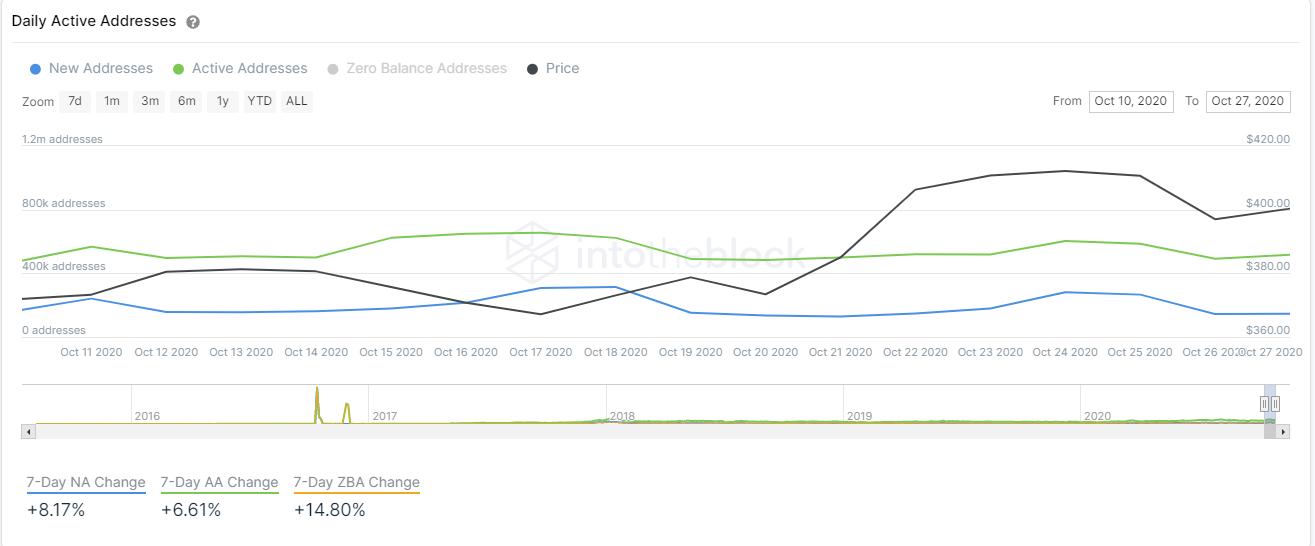Enable the Zero Balance Addresses series
This screenshot has width=1315, height=546.
(417, 69)
